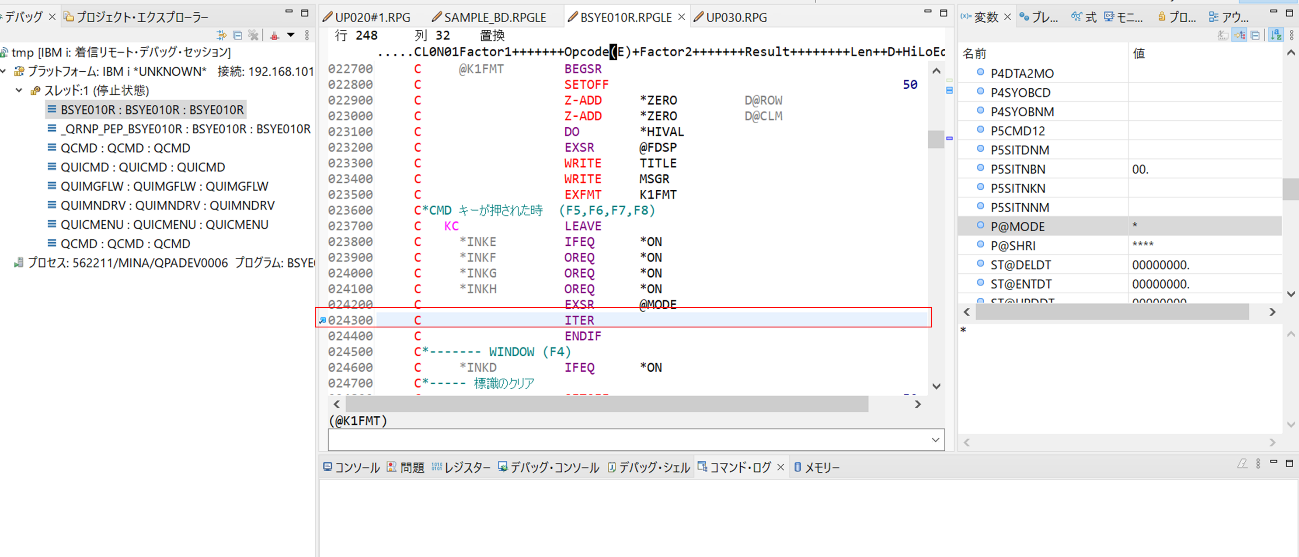Click source line 022700 BEGSR
The width and height of the screenshot is (1299, 557).
(x=629, y=70)
